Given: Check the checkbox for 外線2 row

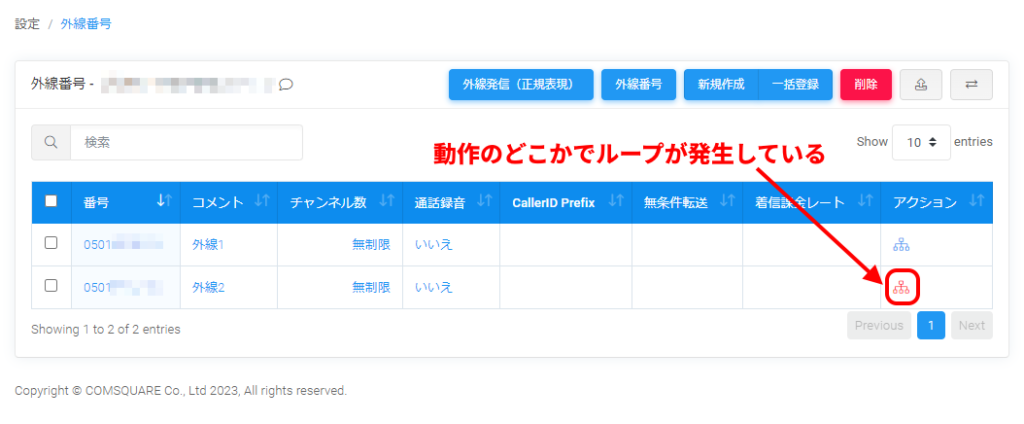Looking at the screenshot, I should click(52, 287).
